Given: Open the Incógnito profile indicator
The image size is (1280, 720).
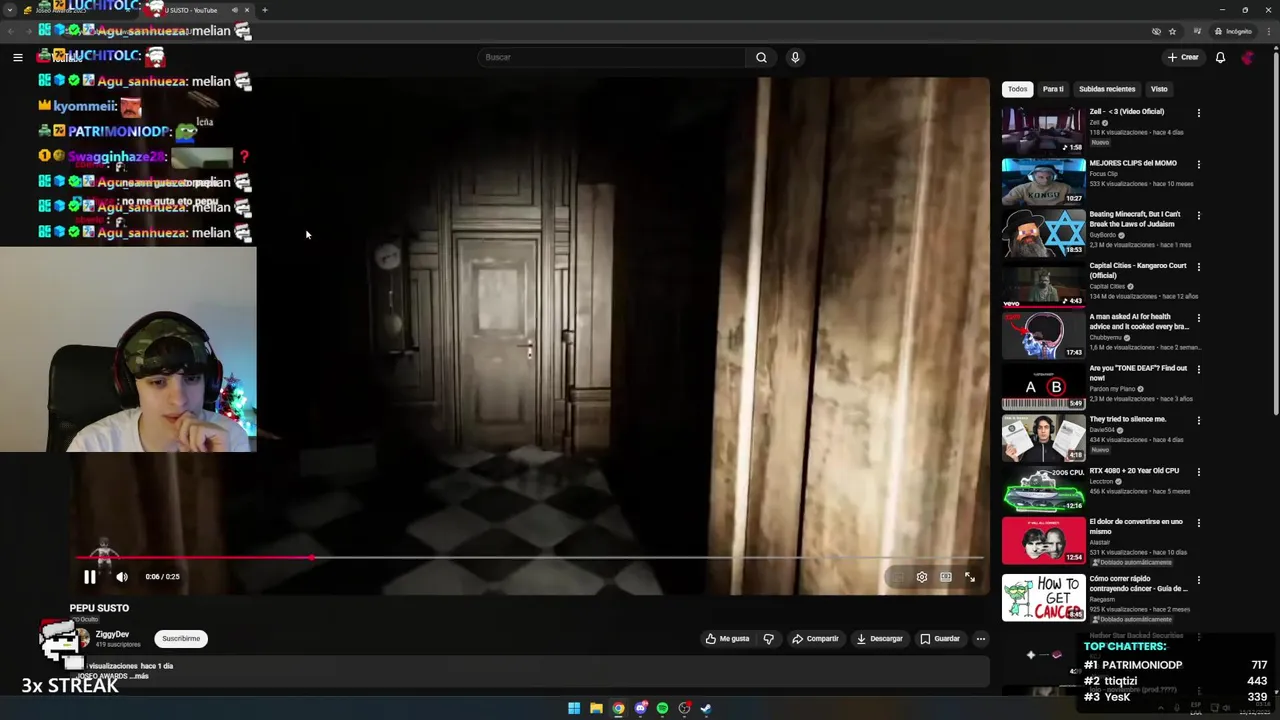Looking at the screenshot, I should tap(1232, 31).
